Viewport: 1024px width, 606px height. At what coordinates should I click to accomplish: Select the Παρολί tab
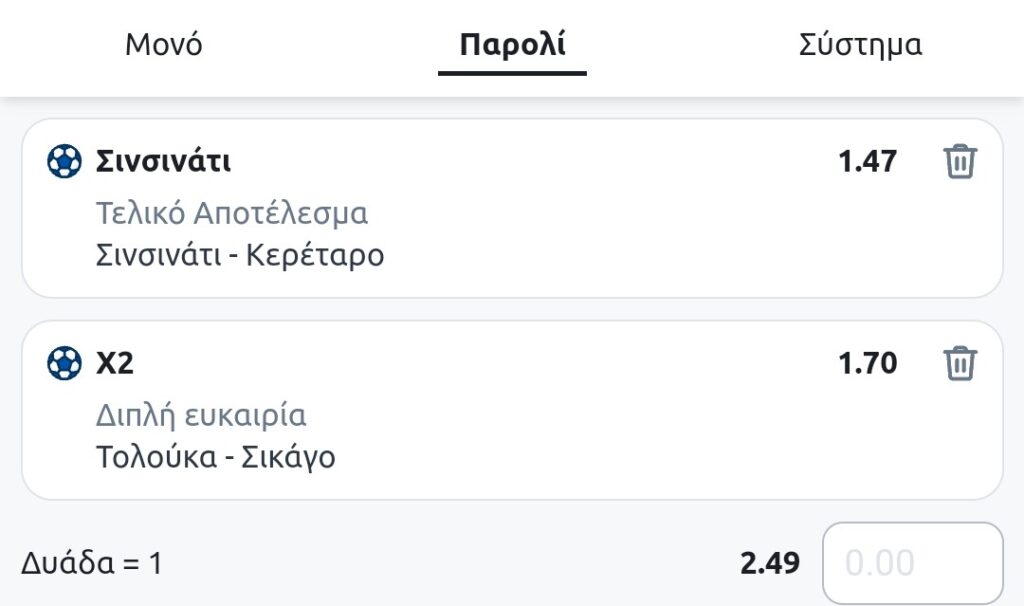coord(512,45)
